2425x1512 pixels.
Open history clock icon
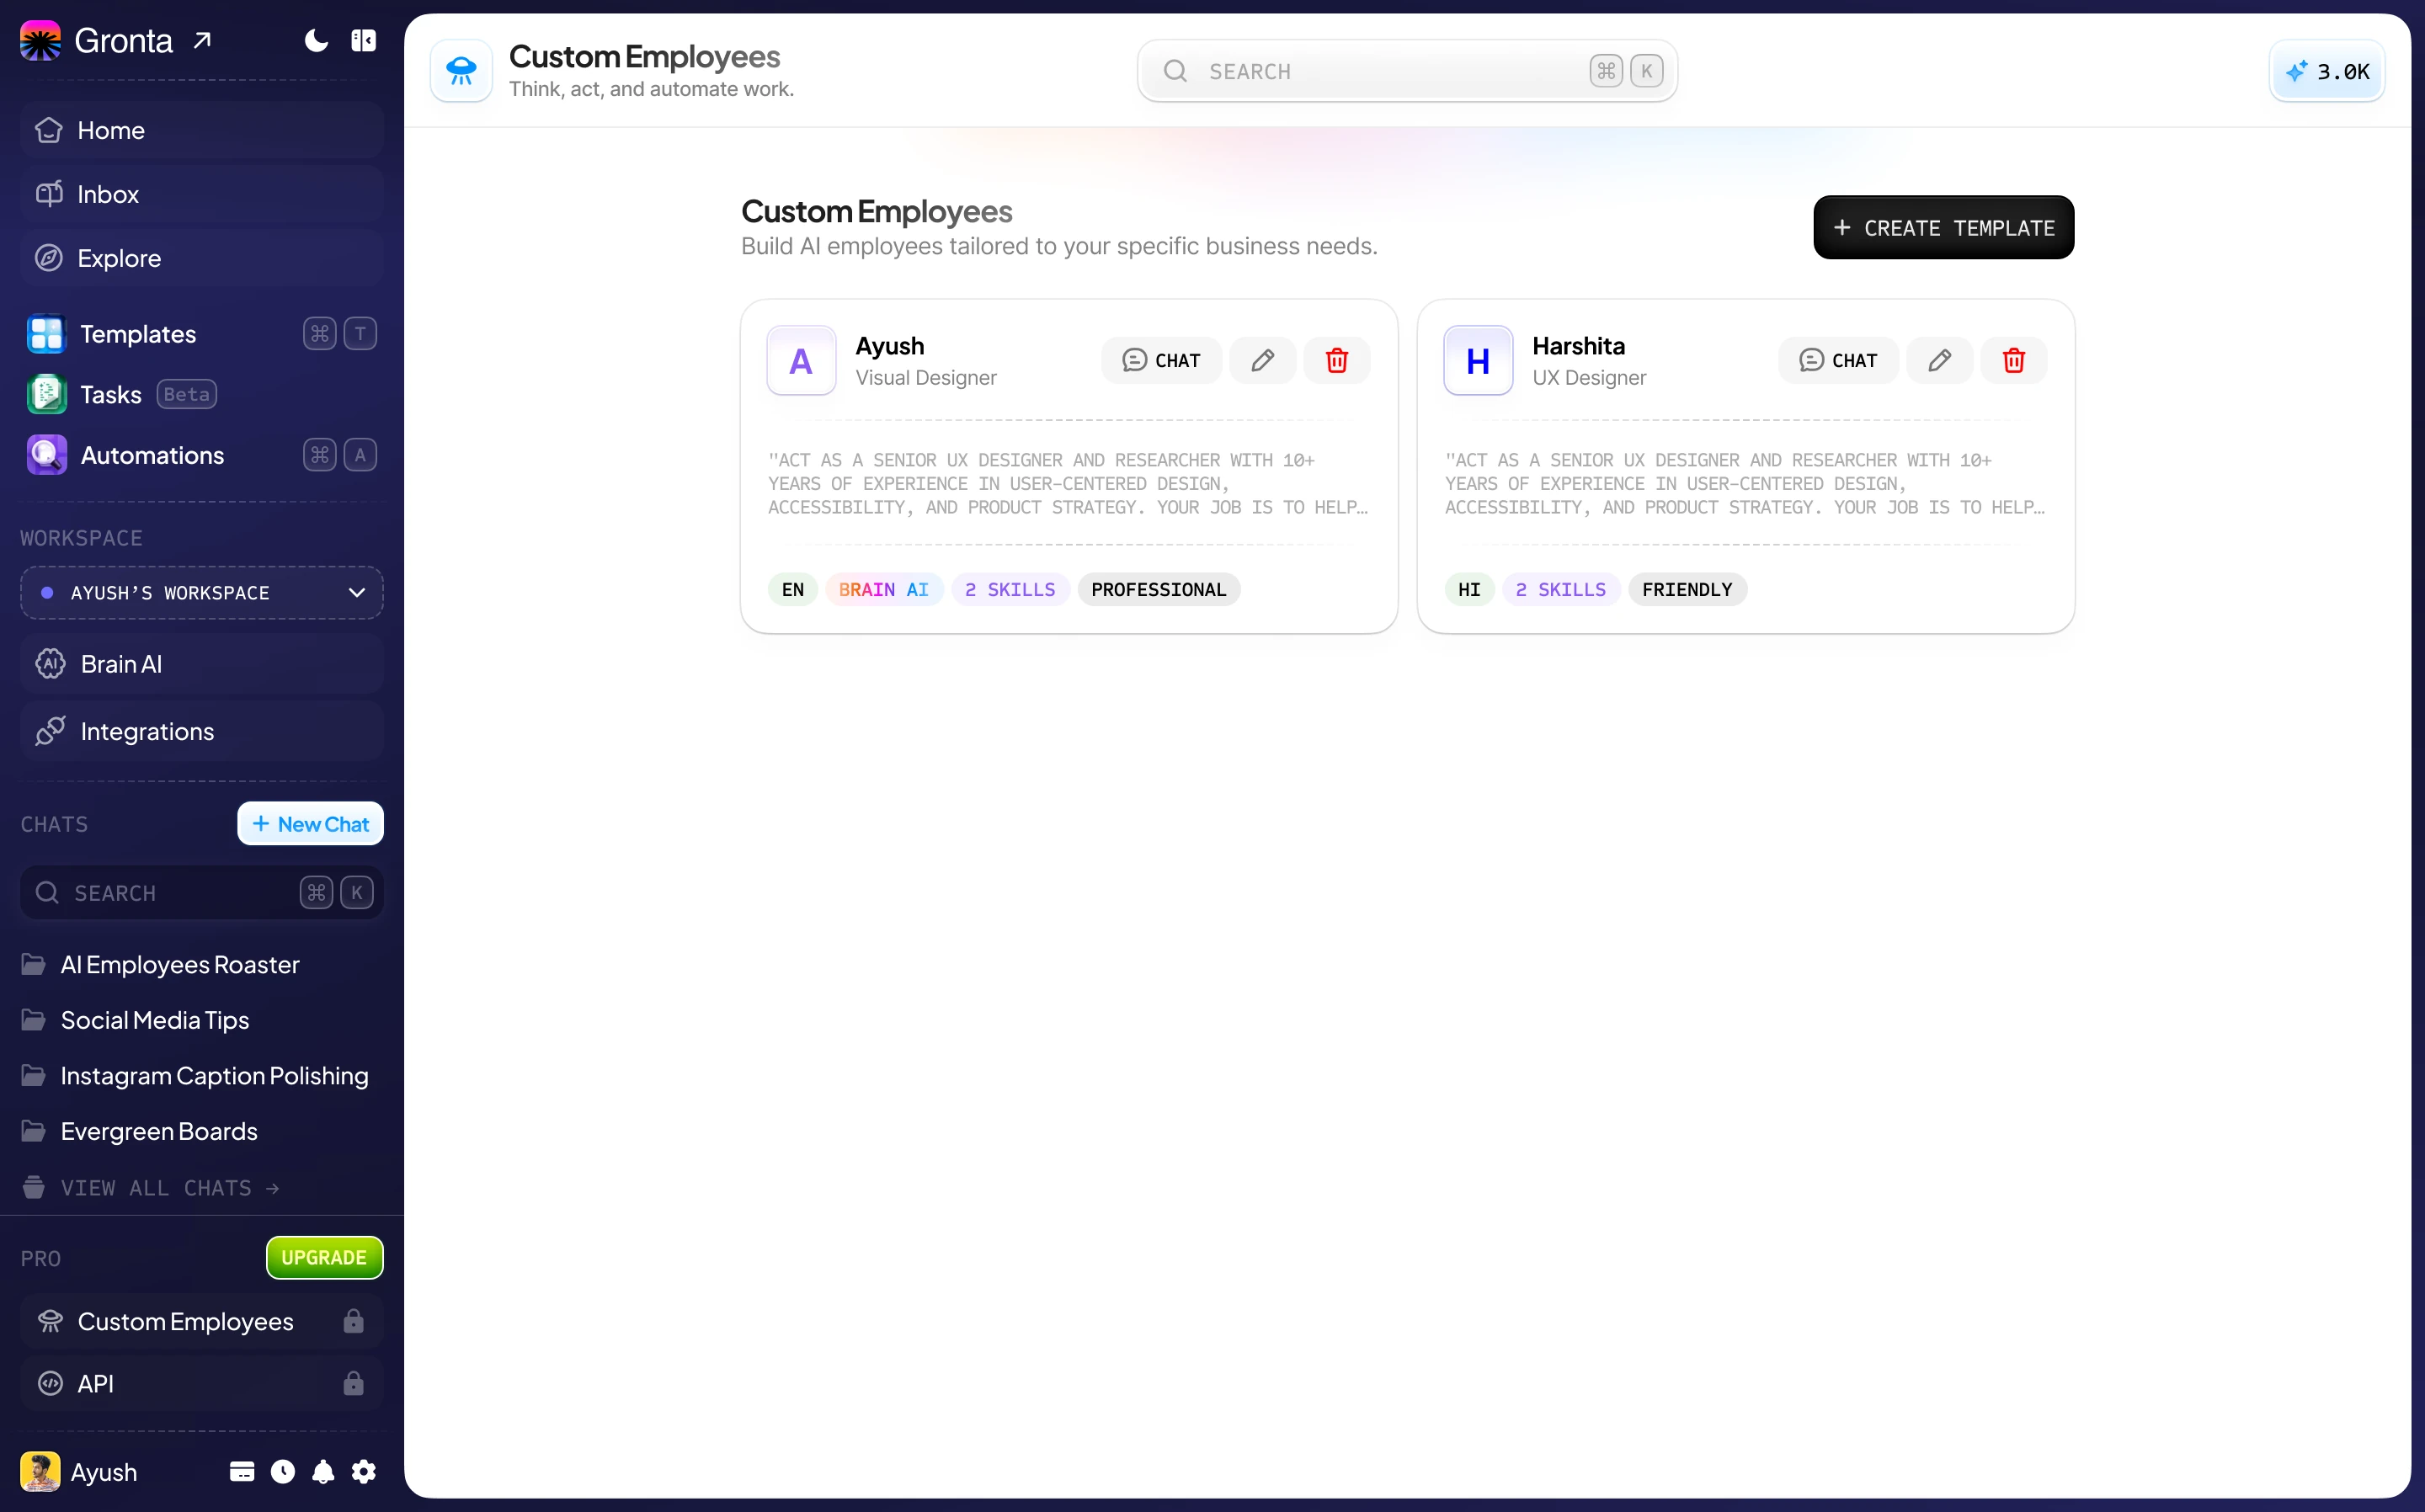283,1472
